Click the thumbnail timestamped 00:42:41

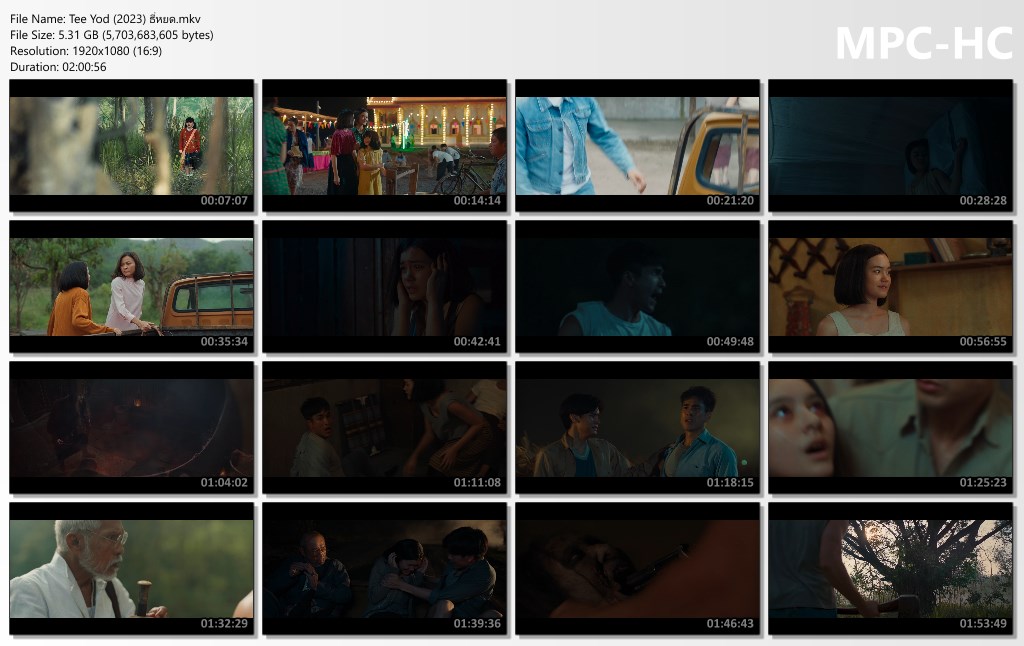coord(384,287)
